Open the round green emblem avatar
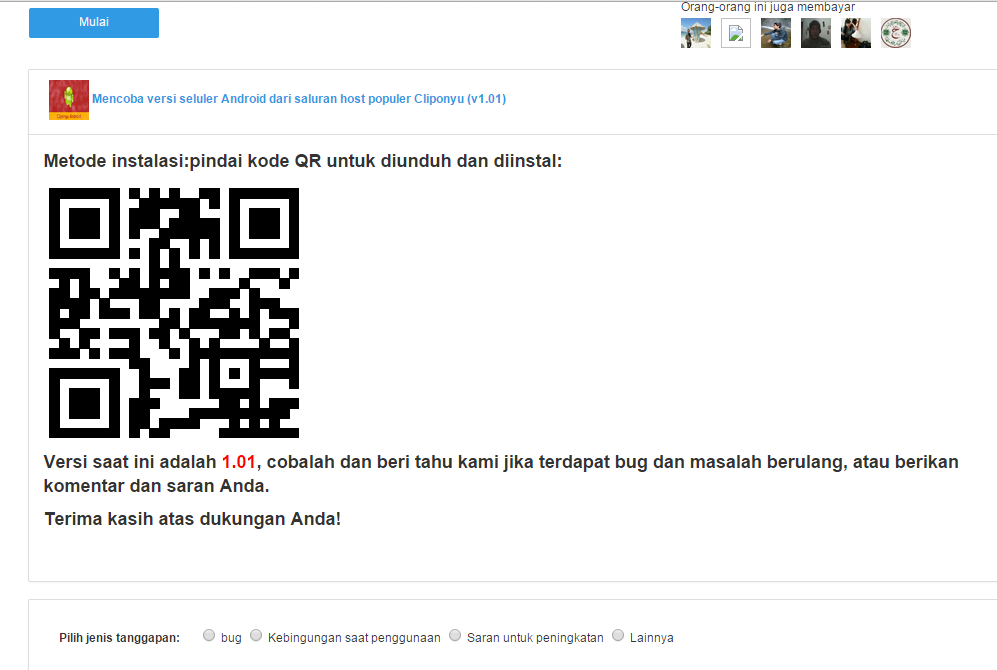997x670 pixels. pos(896,32)
